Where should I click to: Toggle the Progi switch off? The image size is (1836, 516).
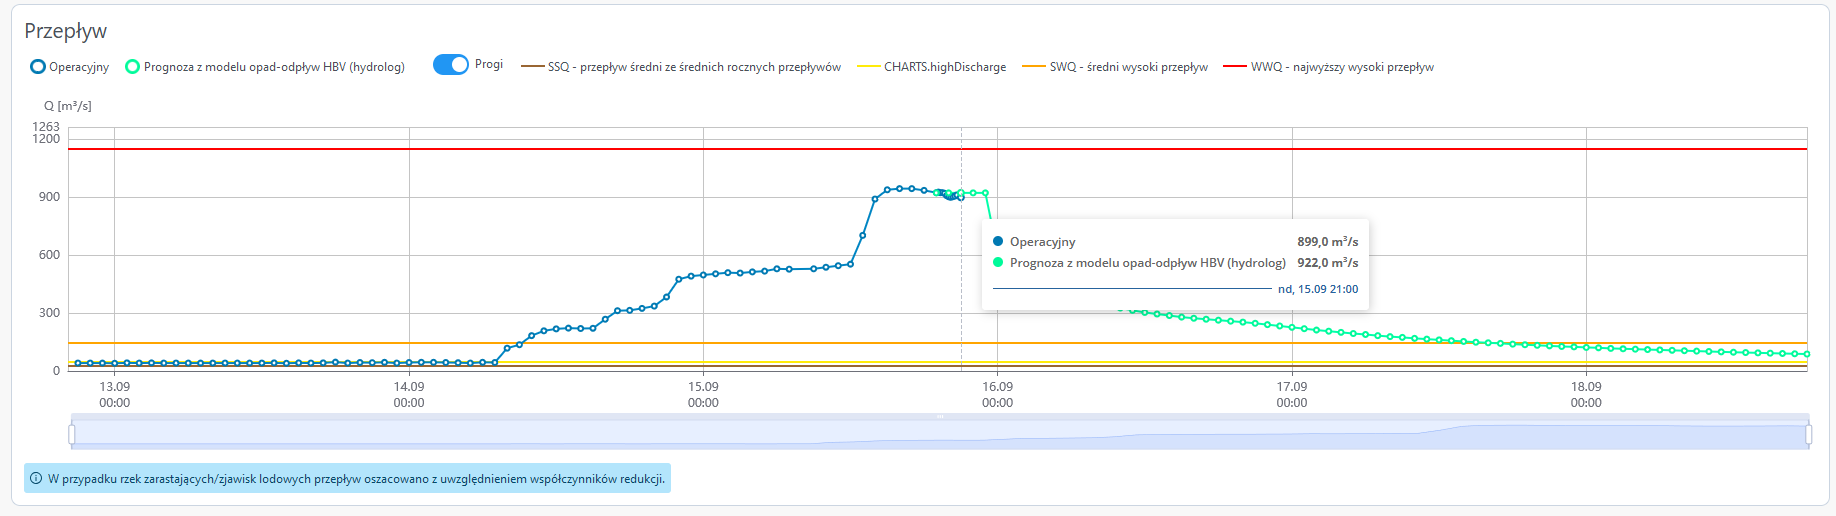451,65
